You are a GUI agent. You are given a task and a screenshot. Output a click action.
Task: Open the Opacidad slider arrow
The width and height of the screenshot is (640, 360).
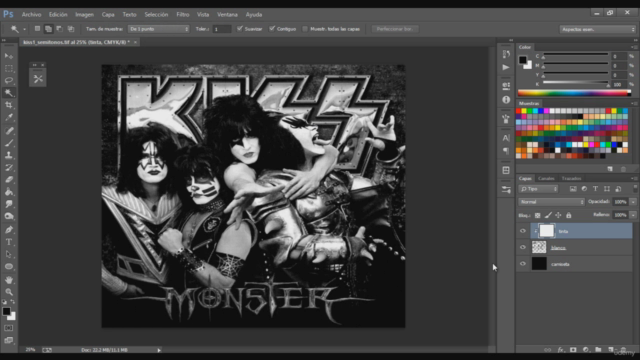point(633,202)
